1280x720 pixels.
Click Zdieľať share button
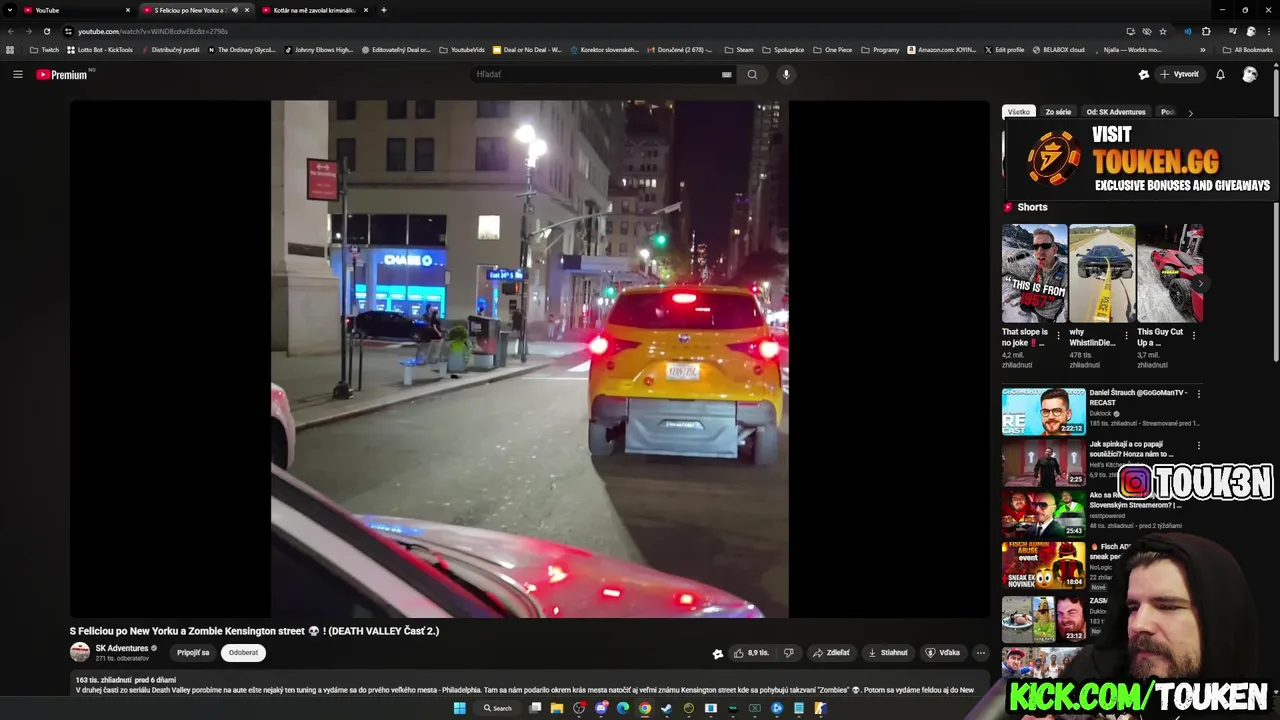(831, 653)
